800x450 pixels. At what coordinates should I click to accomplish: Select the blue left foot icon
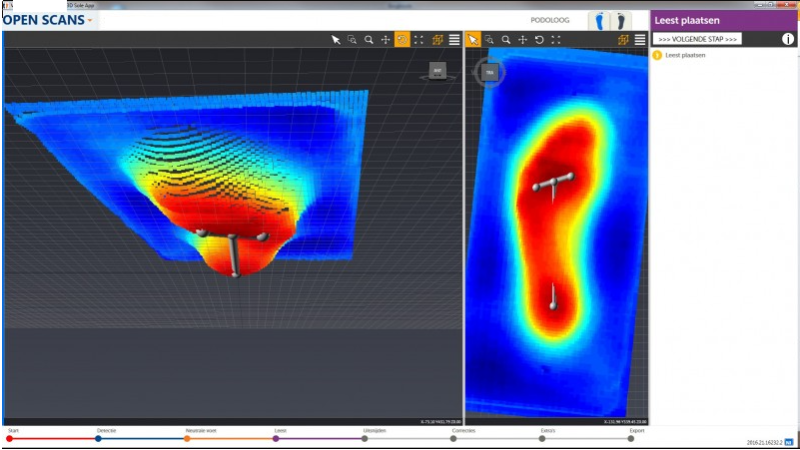tap(599, 20)
